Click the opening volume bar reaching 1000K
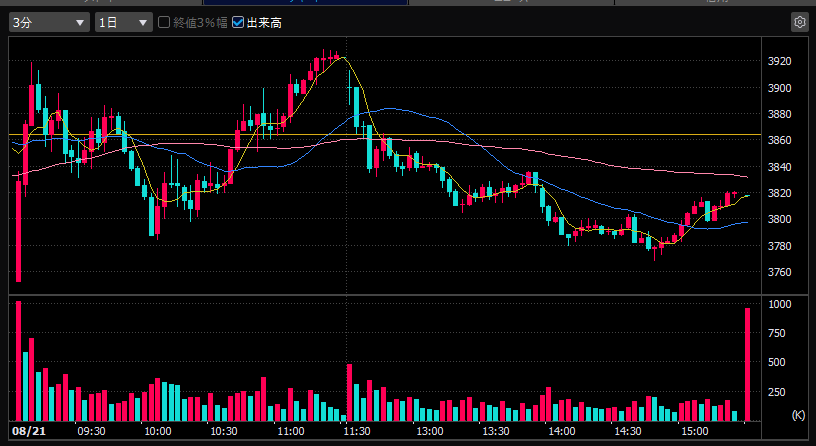The image size is (816, 446). (x=19, y=361)
